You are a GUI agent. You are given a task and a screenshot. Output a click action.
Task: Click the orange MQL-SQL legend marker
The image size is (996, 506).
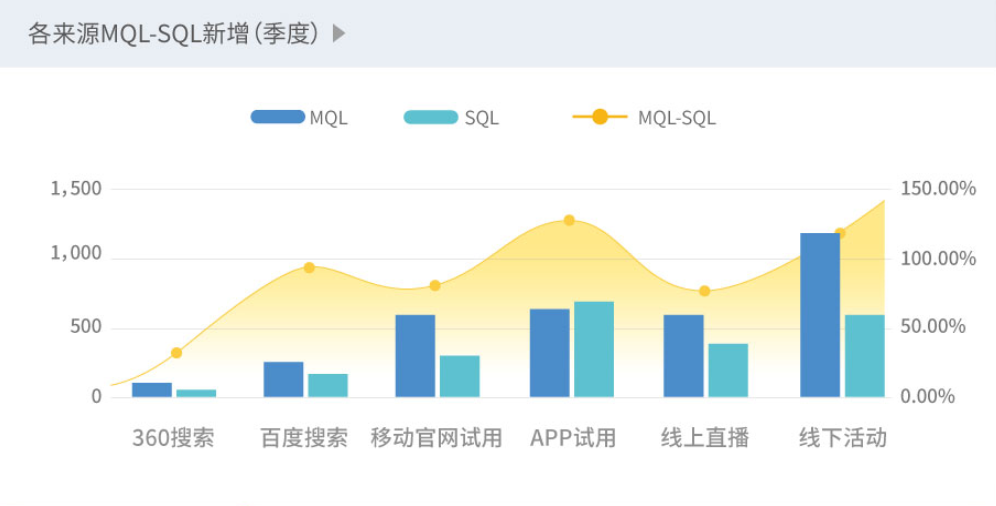pyautogui.click(x=600, y=117)
